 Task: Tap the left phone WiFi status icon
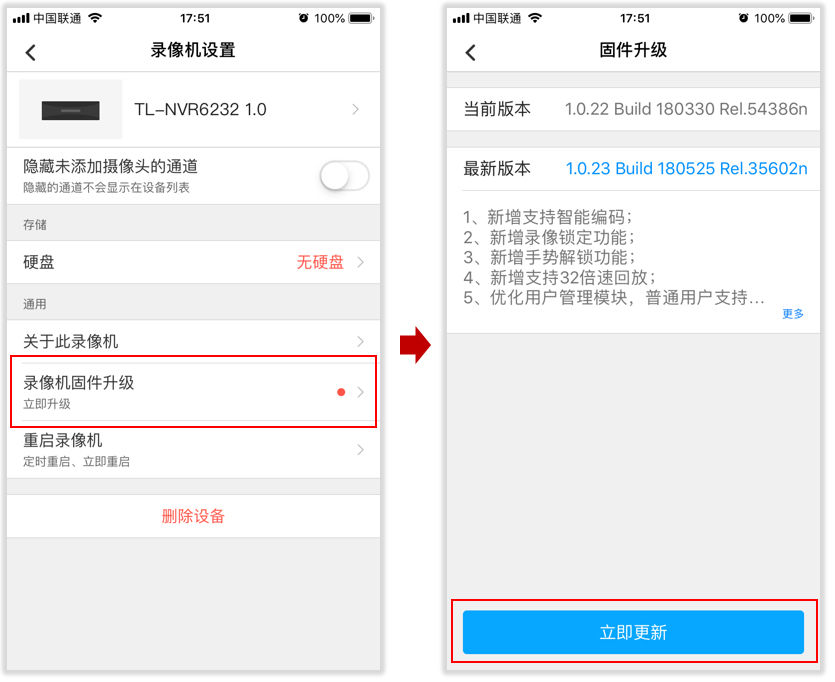(x=95, y=18)
